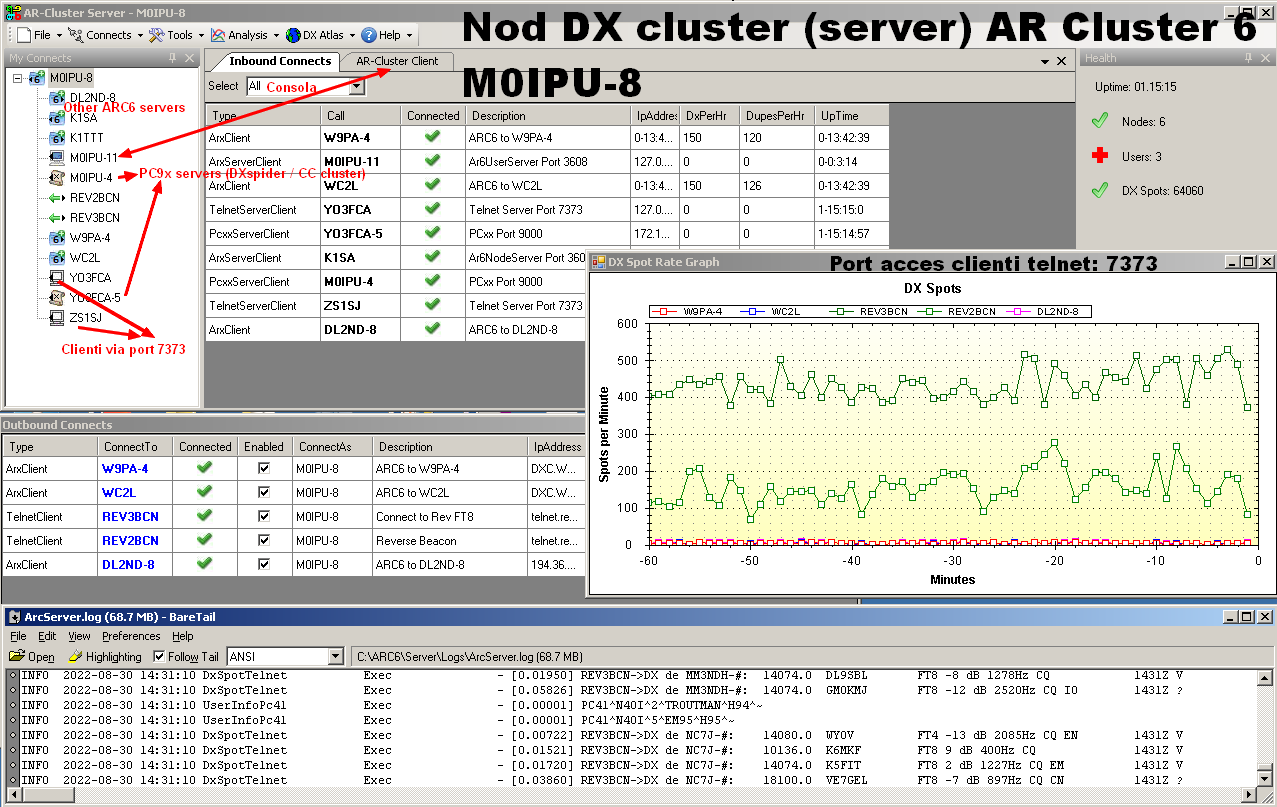This screenshot has height=807, width=1277.
Task: Click the W9PA-4 red legend swatch in graph
Action: (661, 311)
